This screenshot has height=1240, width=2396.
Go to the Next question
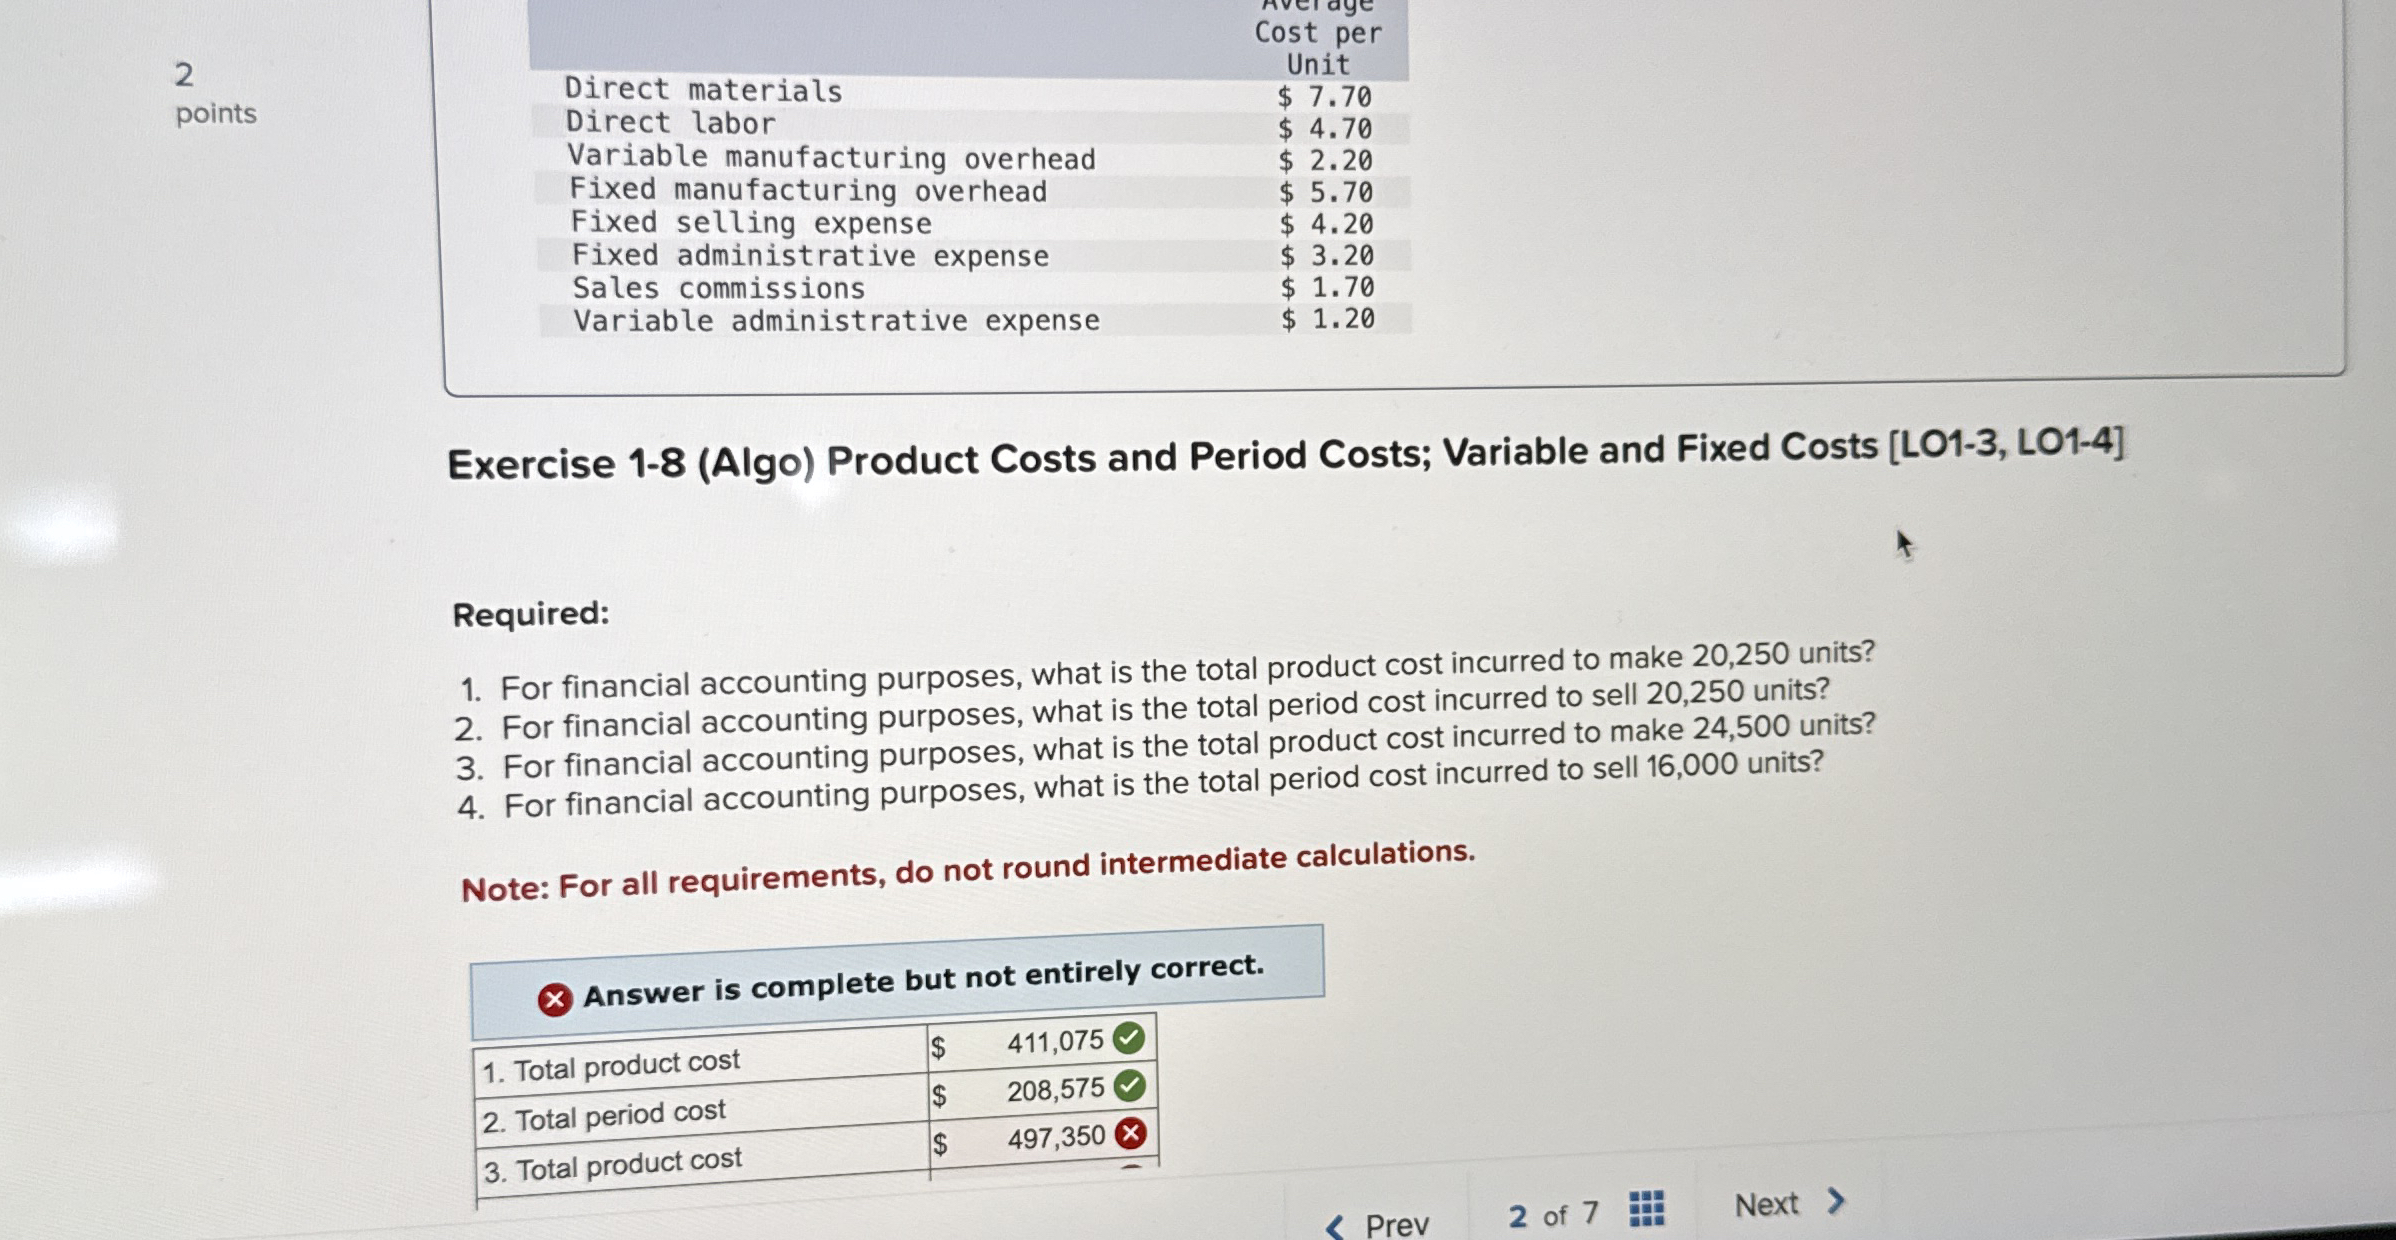click(1766, 1204)
